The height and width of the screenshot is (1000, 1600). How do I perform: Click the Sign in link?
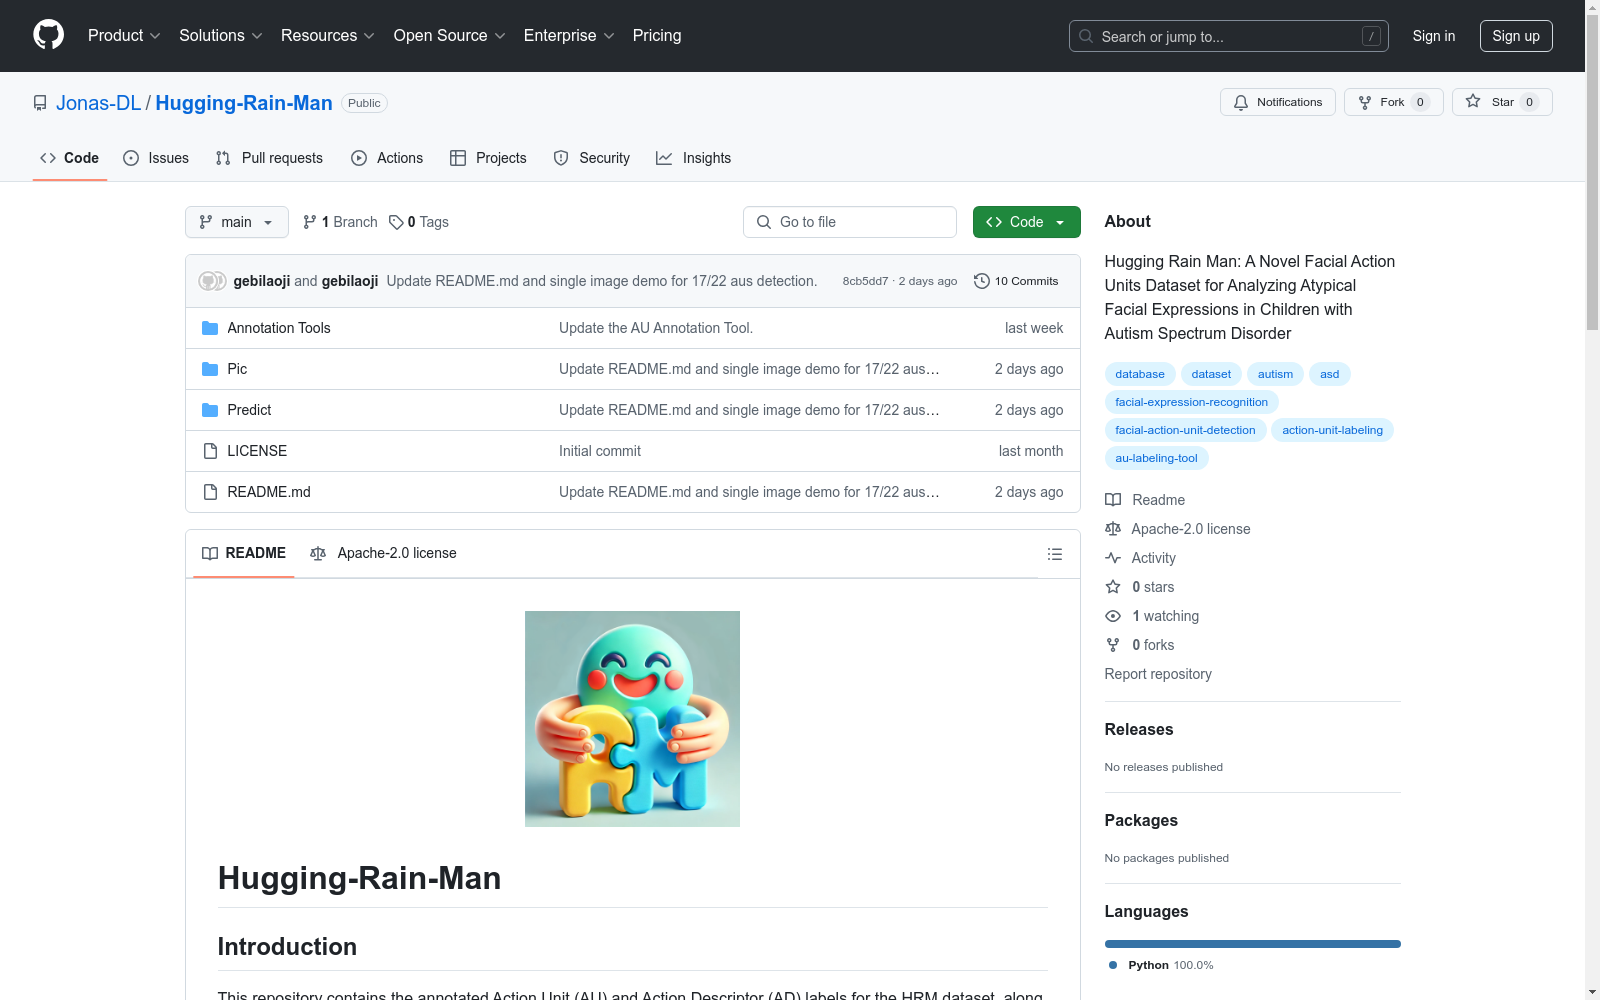(x=1434, y=36)
